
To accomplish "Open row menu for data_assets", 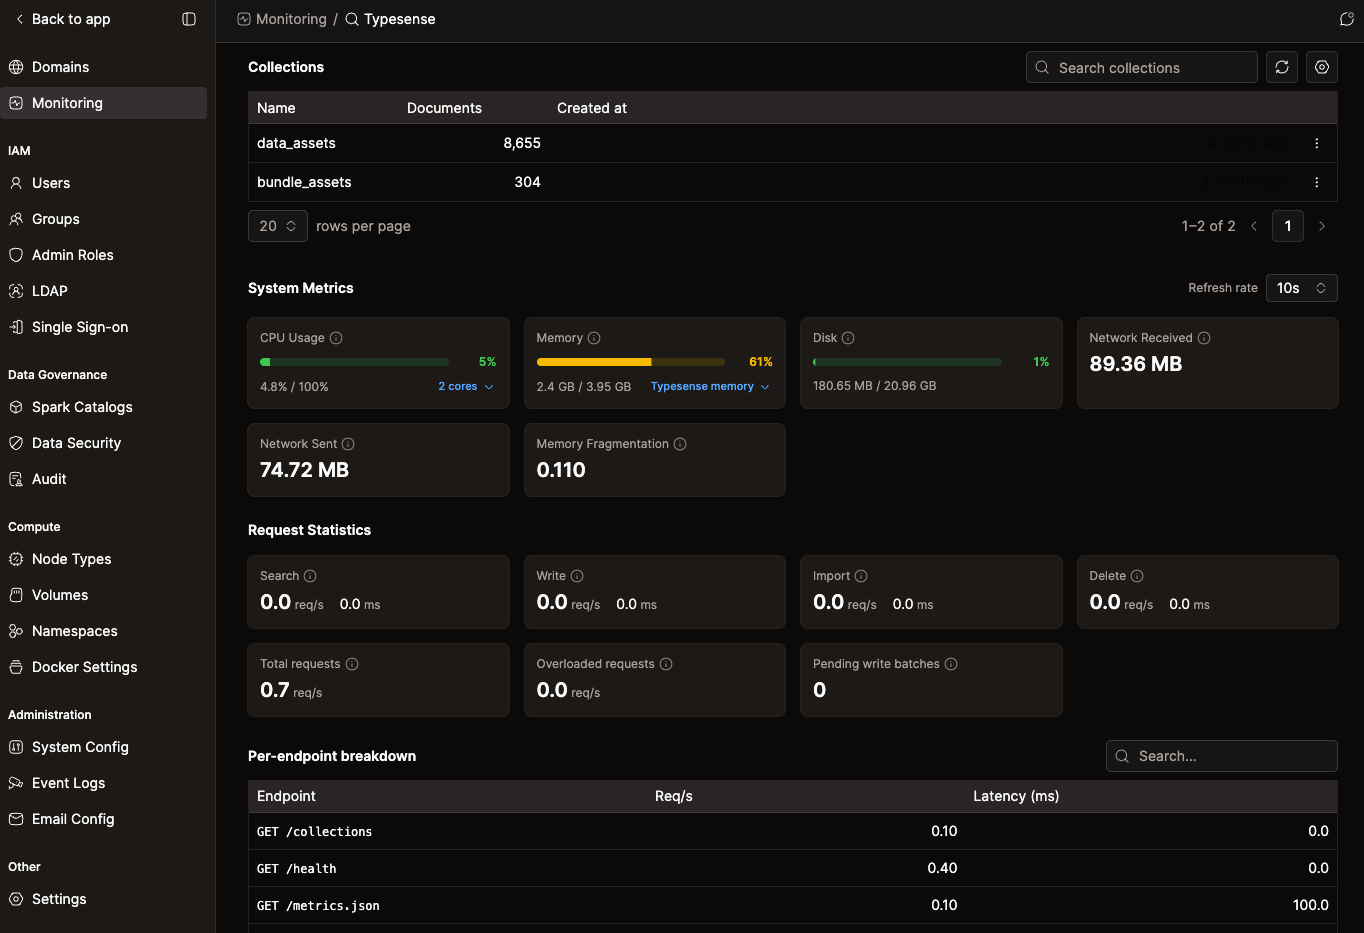I will pyautogui.click(x=1316, y=143).
